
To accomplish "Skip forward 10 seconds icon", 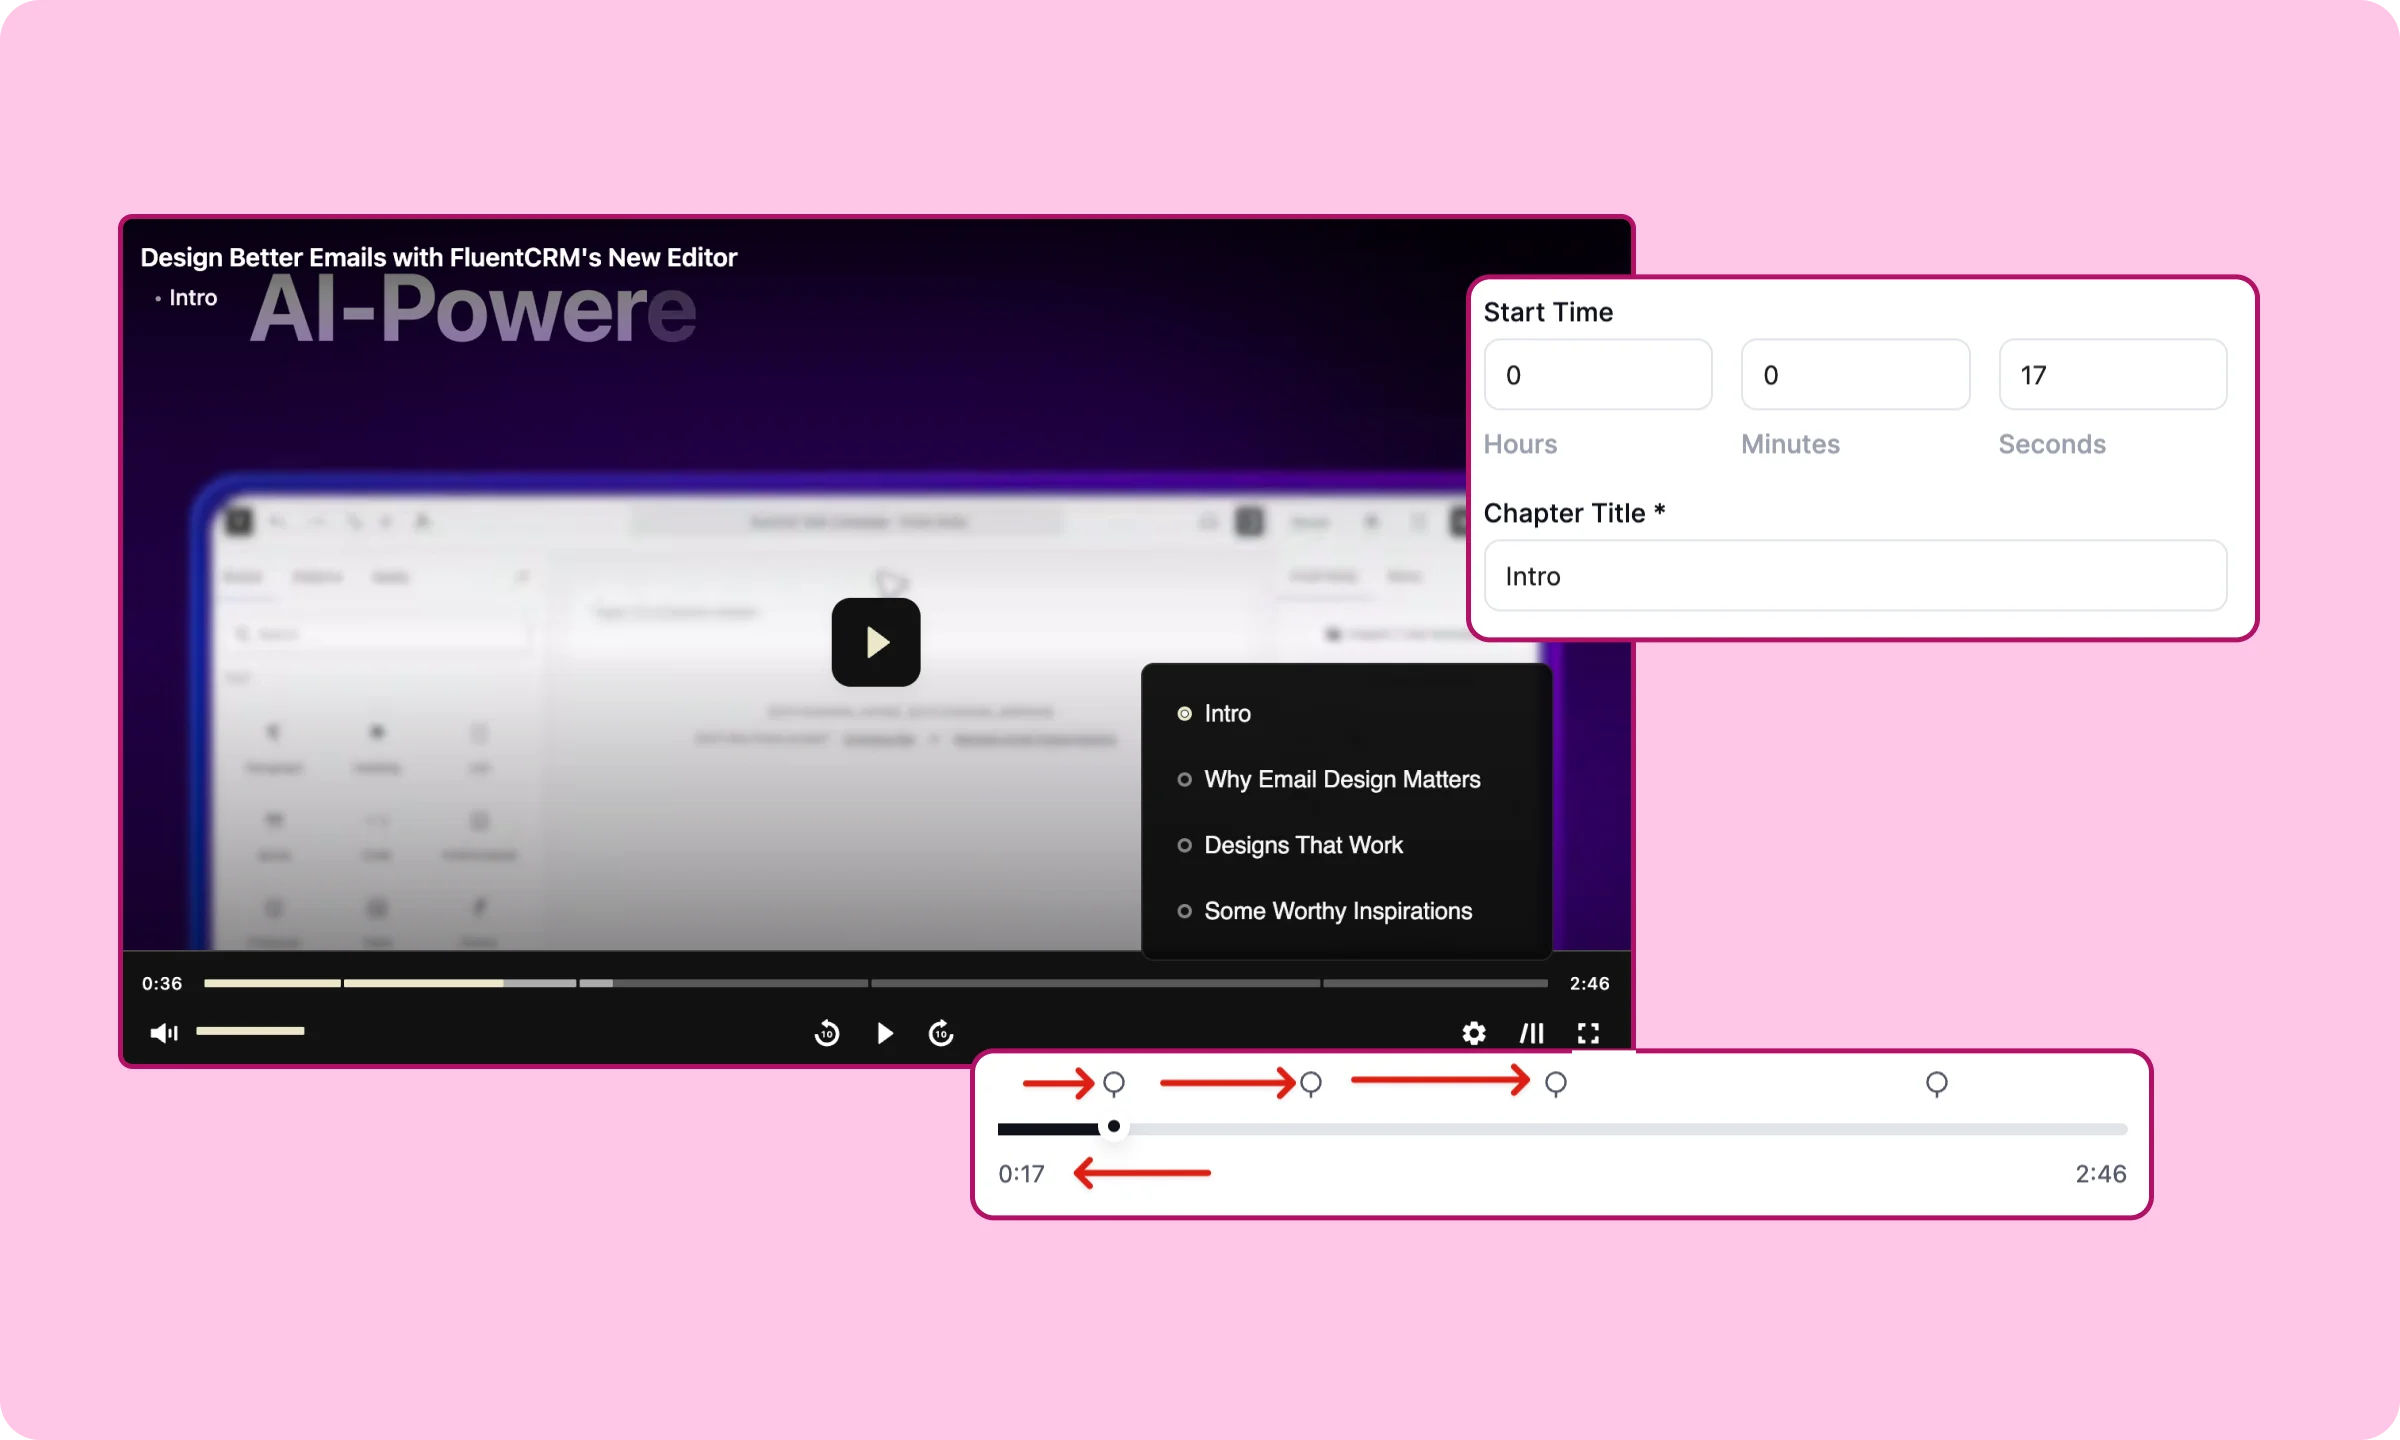I will point(941,1033).
